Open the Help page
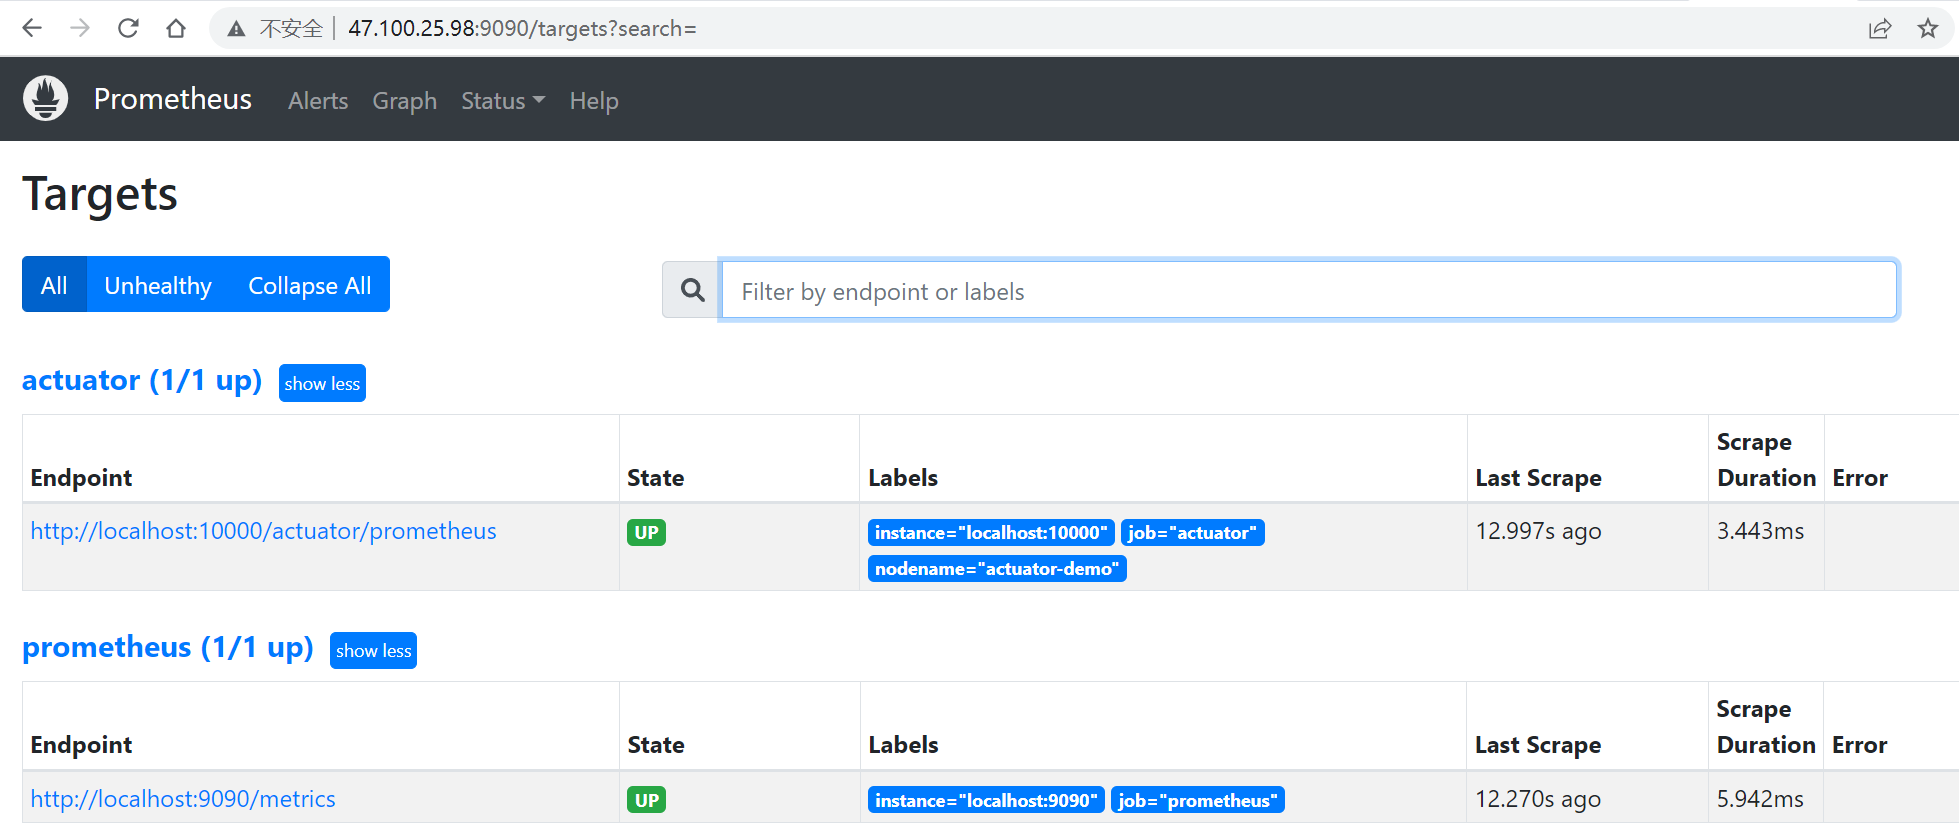 tap(594, 101)
